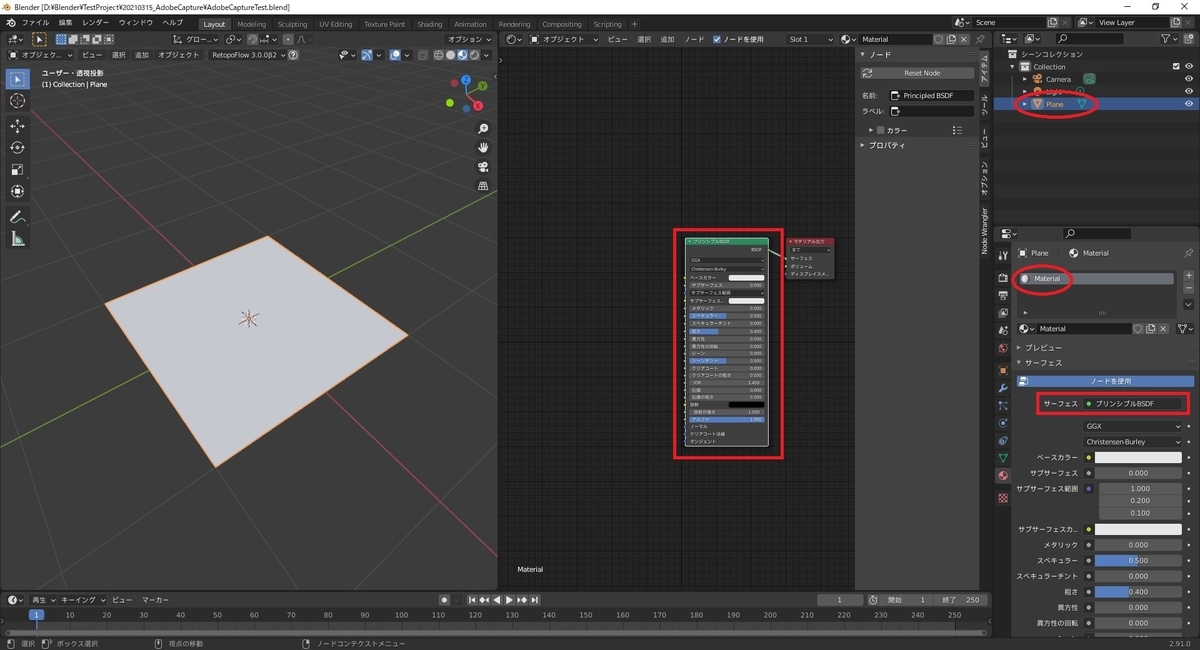Toggle camera view with the camera icon
This screenshot has height=650, width=1200.
[x=483, y=167]
